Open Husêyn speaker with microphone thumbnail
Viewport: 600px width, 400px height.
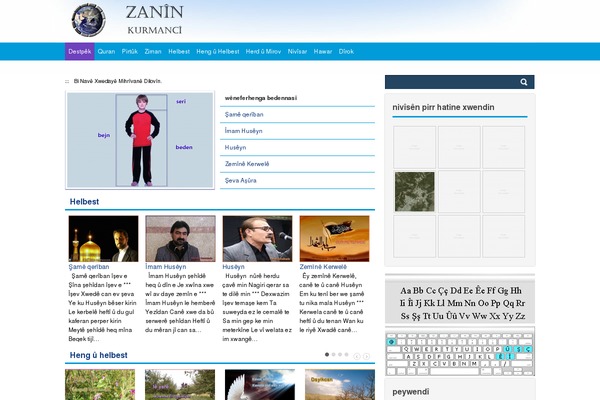click(x=257, y=238)
